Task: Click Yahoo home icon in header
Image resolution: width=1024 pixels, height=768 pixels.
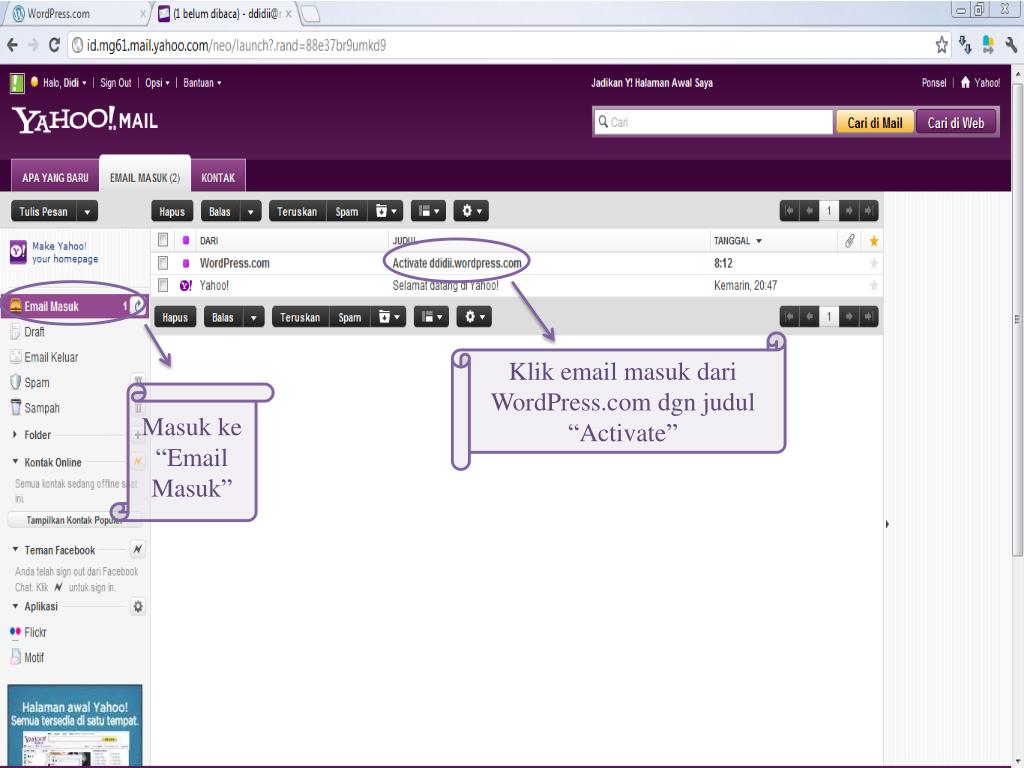Action: point(965,82)
